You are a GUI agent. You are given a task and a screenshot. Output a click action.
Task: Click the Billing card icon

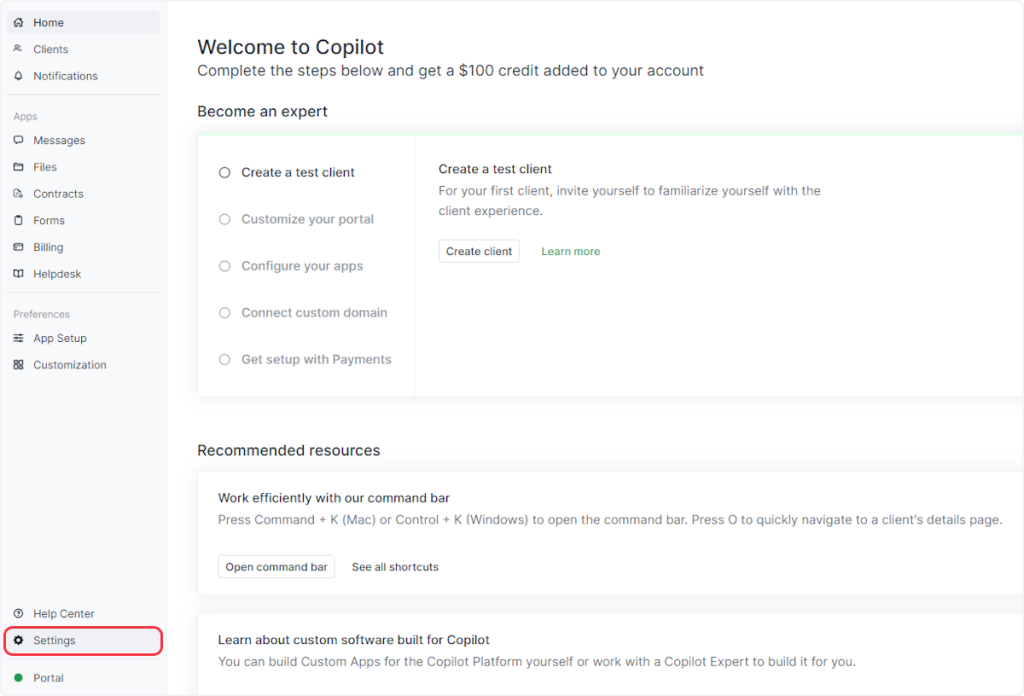18,247
